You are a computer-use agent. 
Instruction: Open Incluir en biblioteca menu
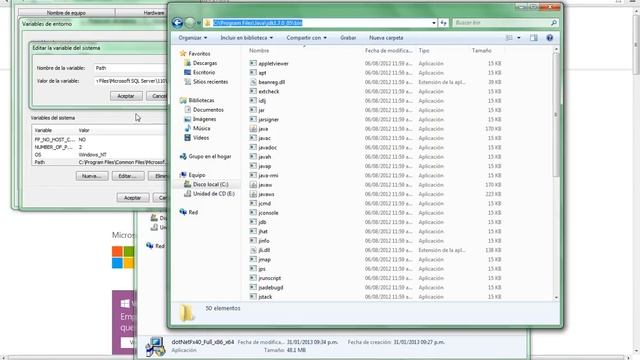(247, 38)
